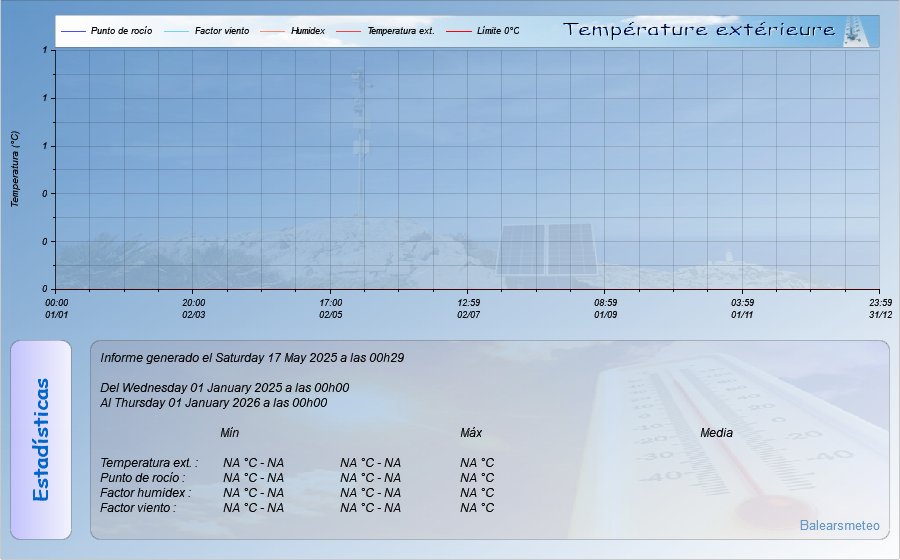Click the Factor viento legend entry

coord(207,31)
